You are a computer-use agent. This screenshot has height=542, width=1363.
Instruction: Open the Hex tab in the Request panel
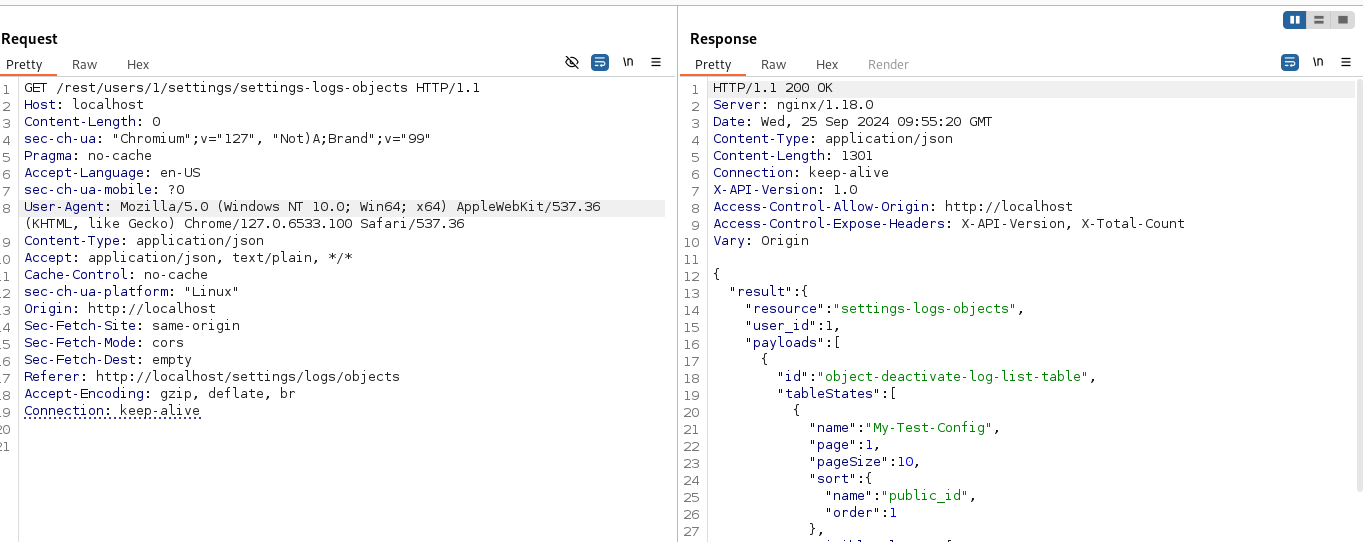click(138, 64)
